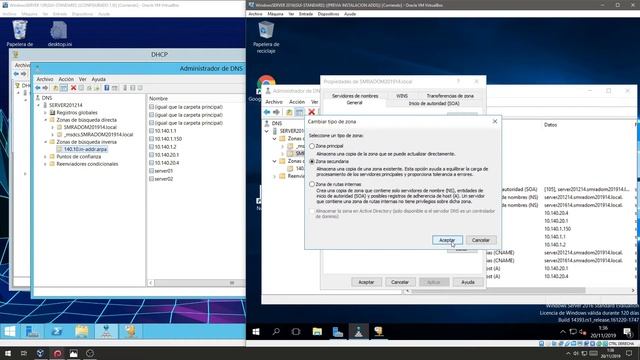Image resolution: width=640 pixels, height=360 pixels.
Task: Select Zona de rutas internas radio button
Action: (312, 184)
